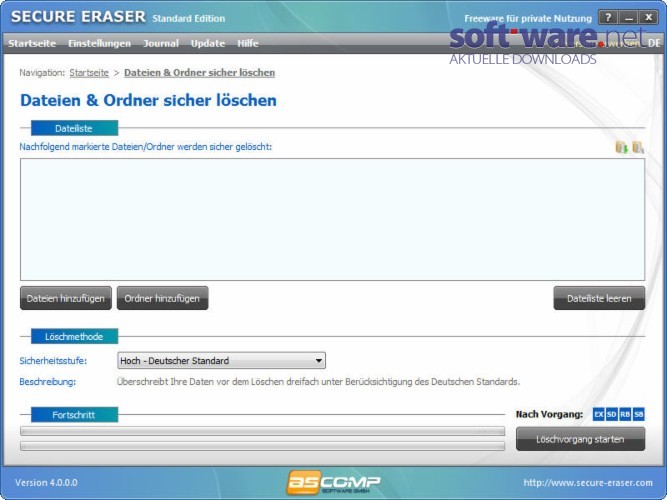Toggle the SB standby after-process option
The width and height of the screenshot is (667, 500).
click(638, 414)
